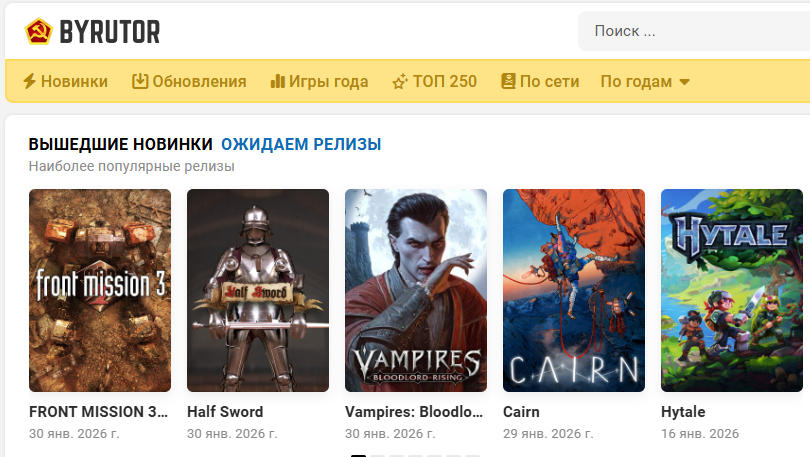The height and width of the screenshot is (457, 810).
Task: Click the BYRUTOR site name text
Action: point(110,32)
